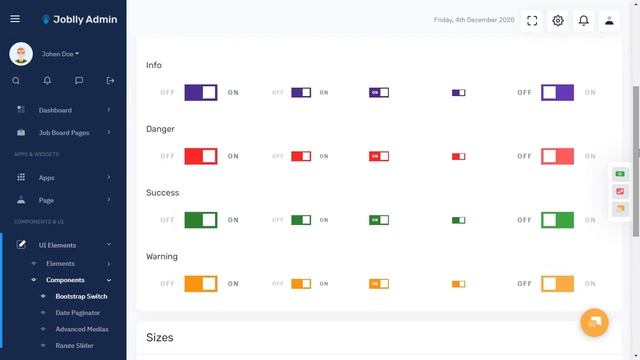Viewport: 640px width, 360px height.
Task: Open the hamburger menu icon
Action: click(x=15, y=19)
